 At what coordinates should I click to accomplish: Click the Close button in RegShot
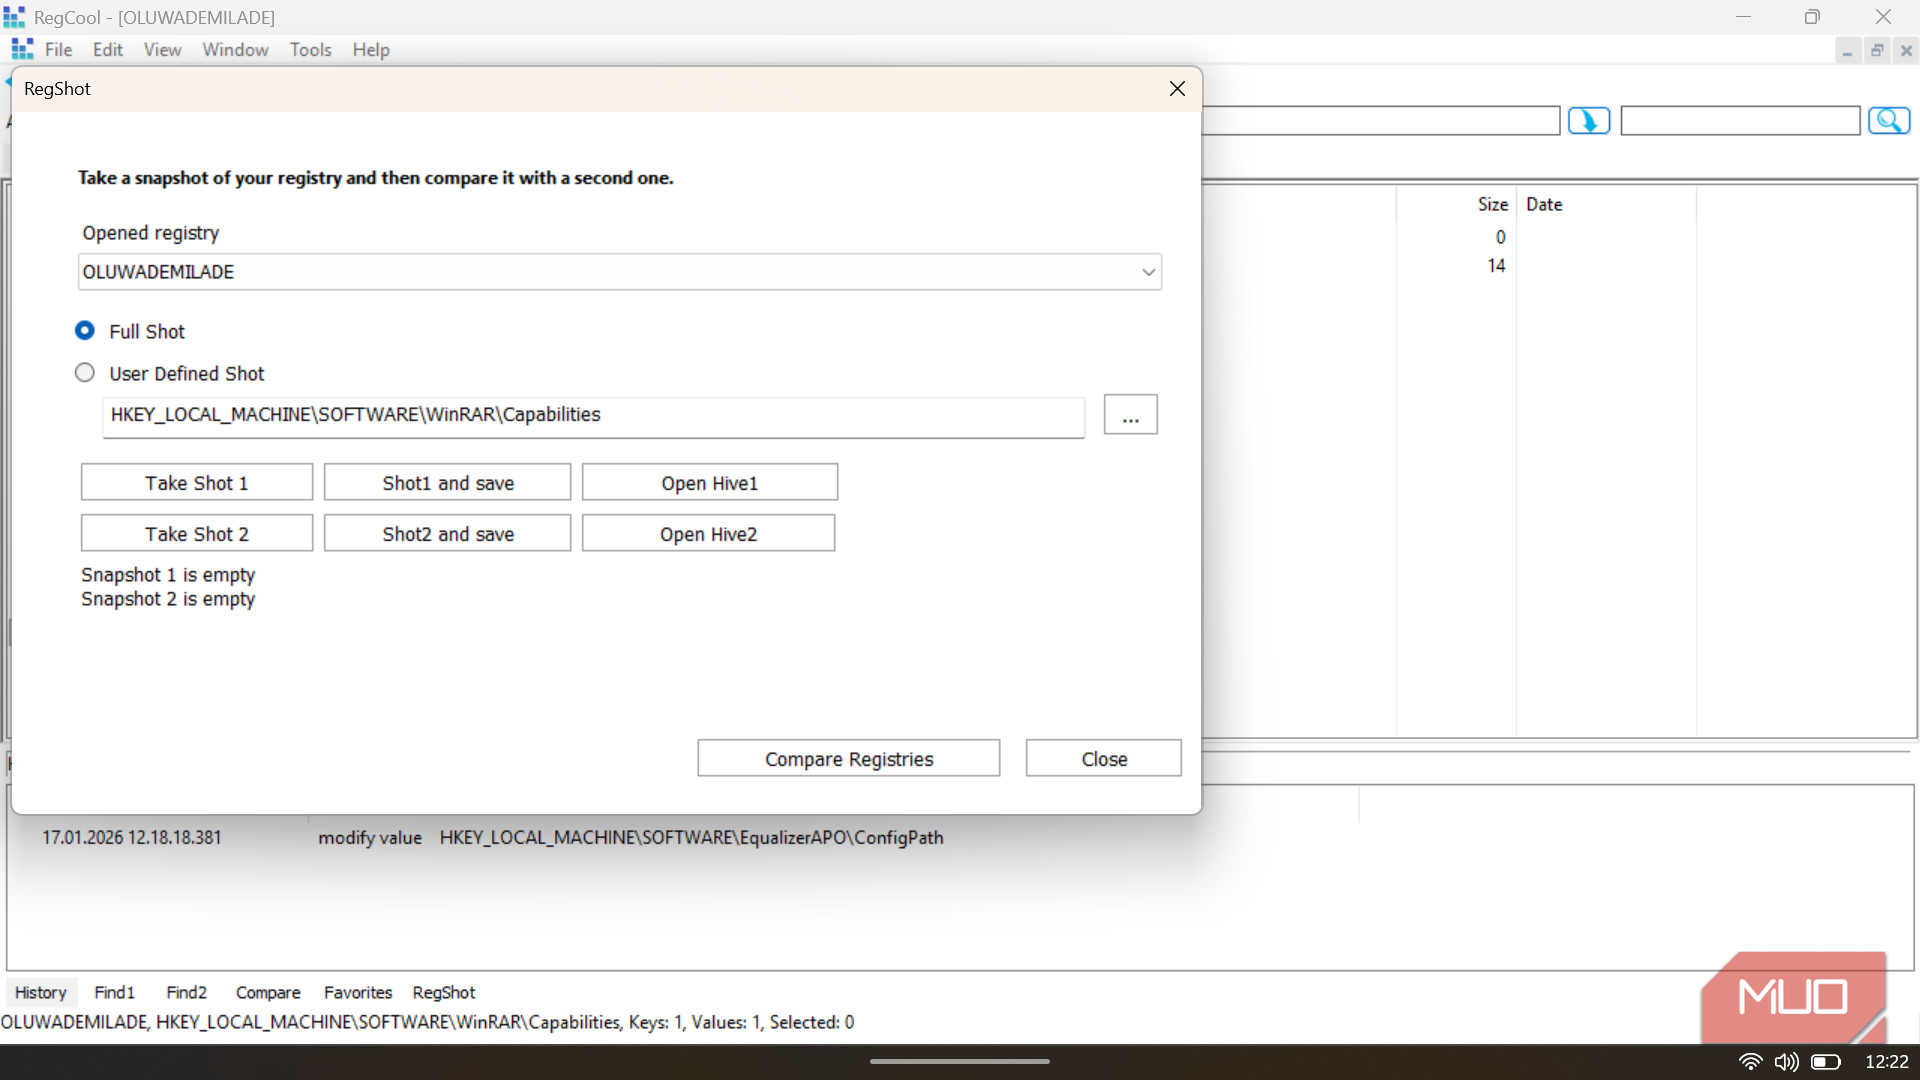point(1103,759)
